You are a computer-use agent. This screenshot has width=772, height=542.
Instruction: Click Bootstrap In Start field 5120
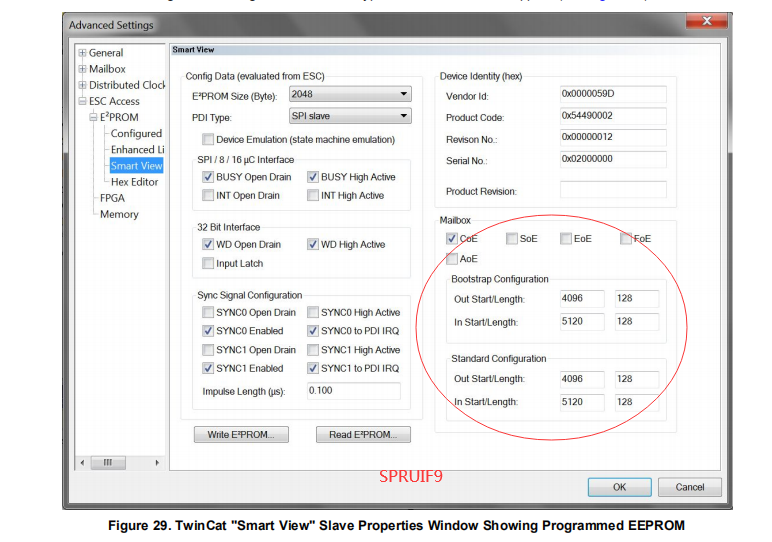[x=582, y=321]
